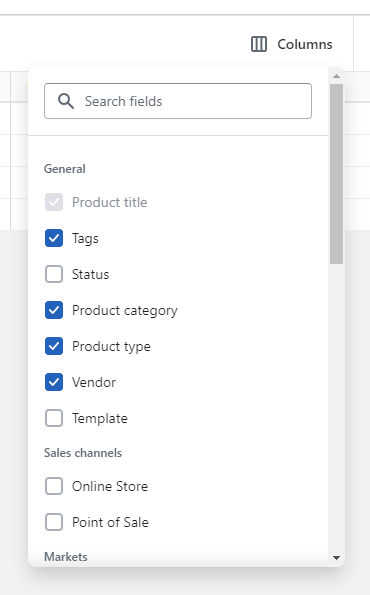Click the 'Template' label text
Viewport: 370px width, 595px height.
pos(100,419)
